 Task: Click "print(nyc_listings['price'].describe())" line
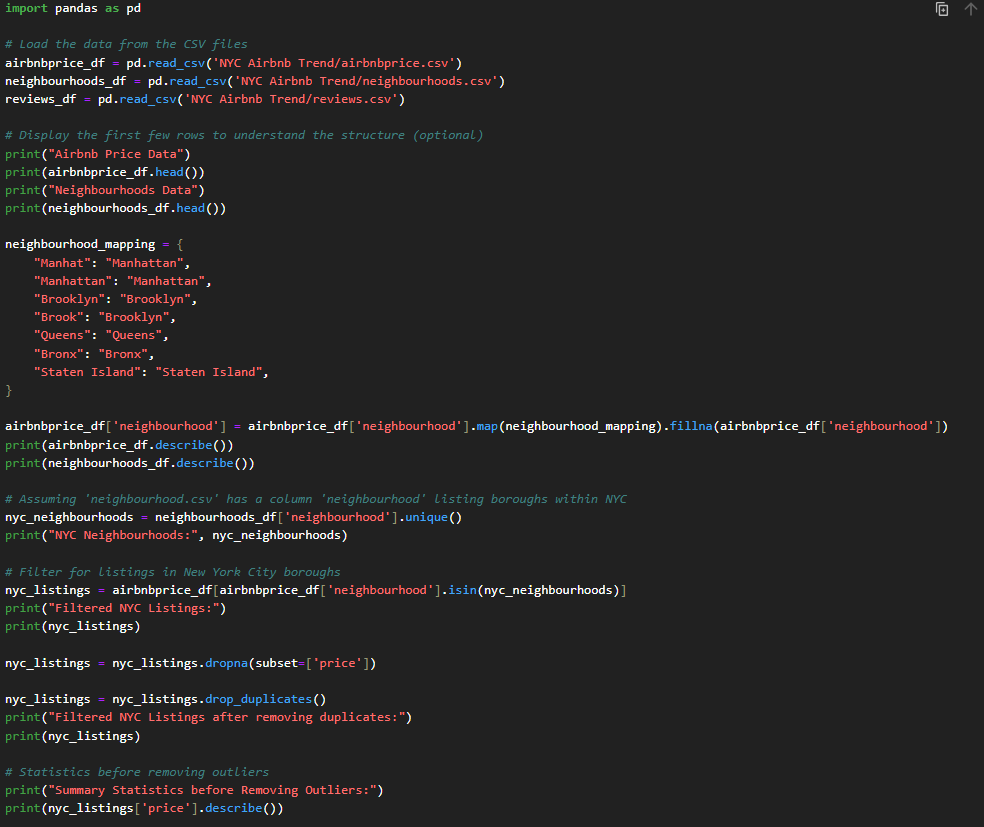click(x=144, y=808)
